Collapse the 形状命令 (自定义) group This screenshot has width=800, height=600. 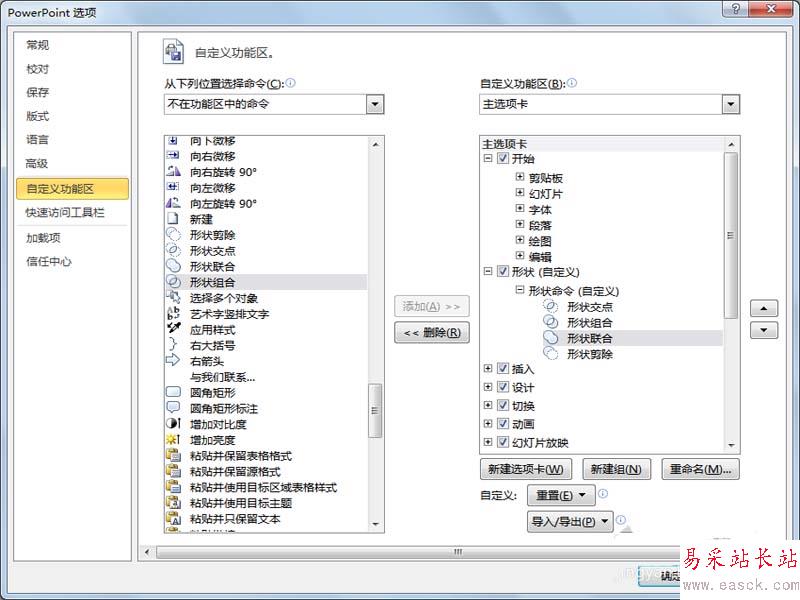coord(519,290)
